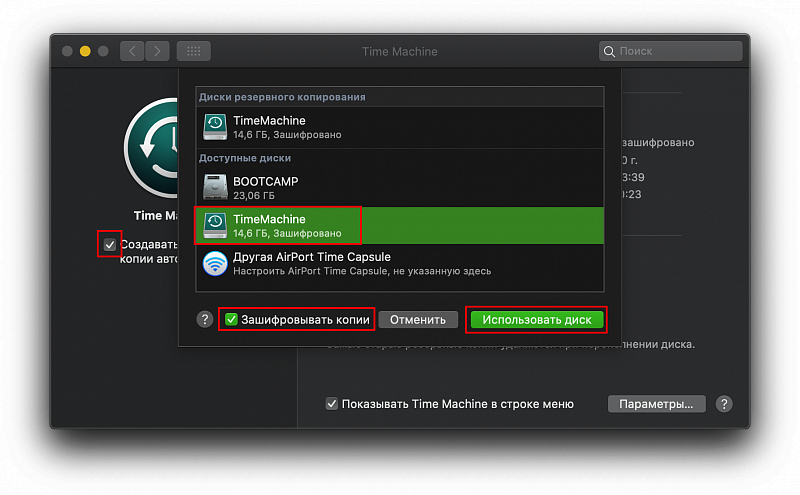
Task: Open help button beside Параметры
Action: pos(723,404)
